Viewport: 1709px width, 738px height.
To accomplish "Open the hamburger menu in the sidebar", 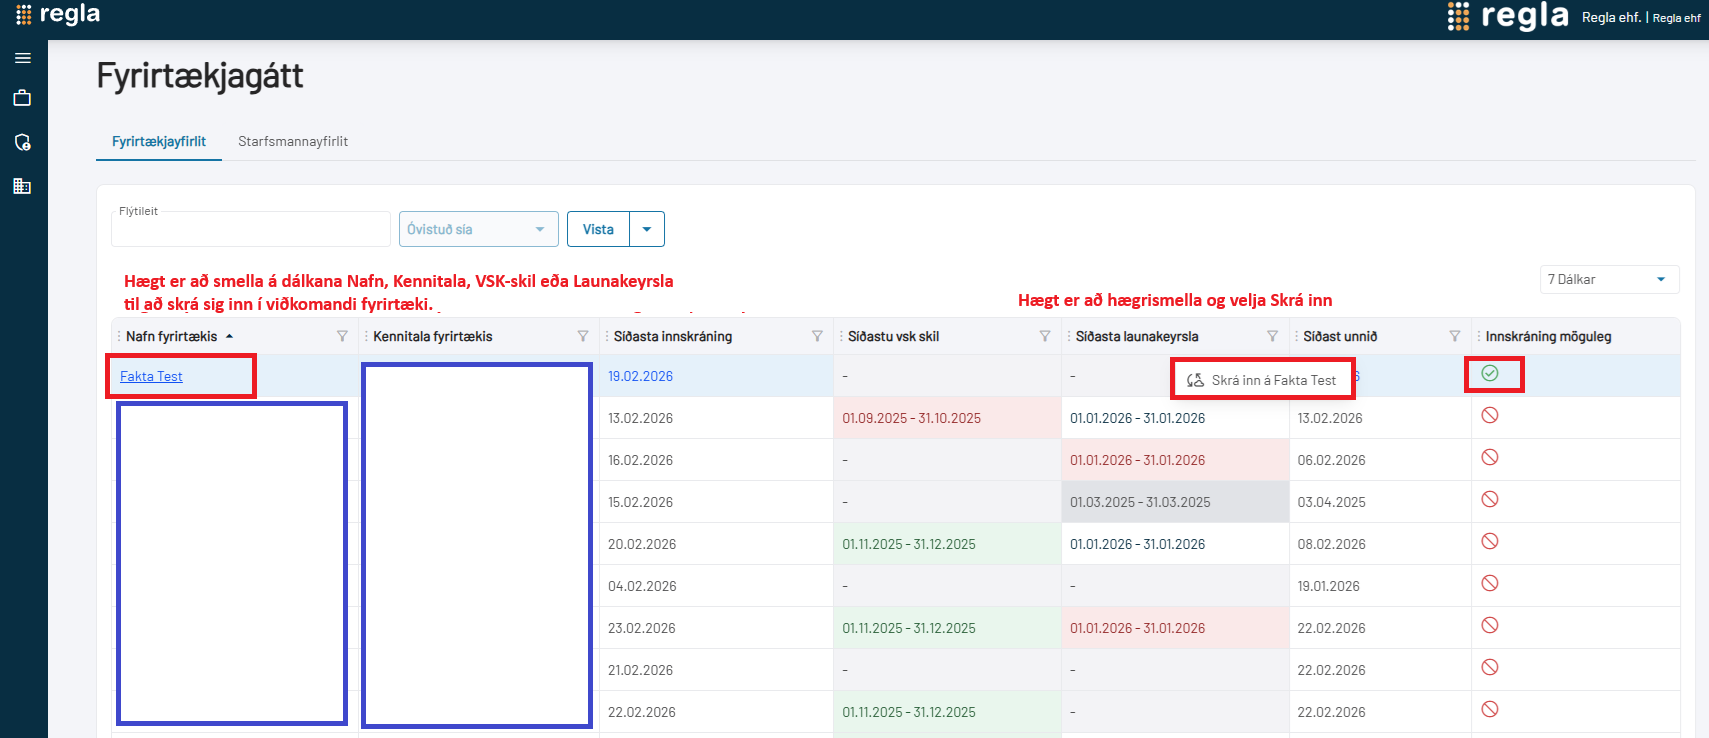I will pyautogui.click(x=23, y=58).
